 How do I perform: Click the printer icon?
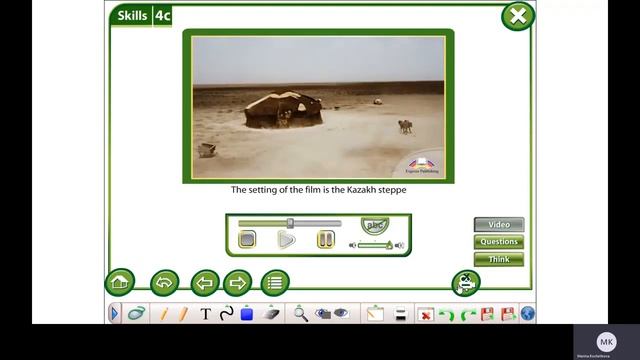[401, 314]
